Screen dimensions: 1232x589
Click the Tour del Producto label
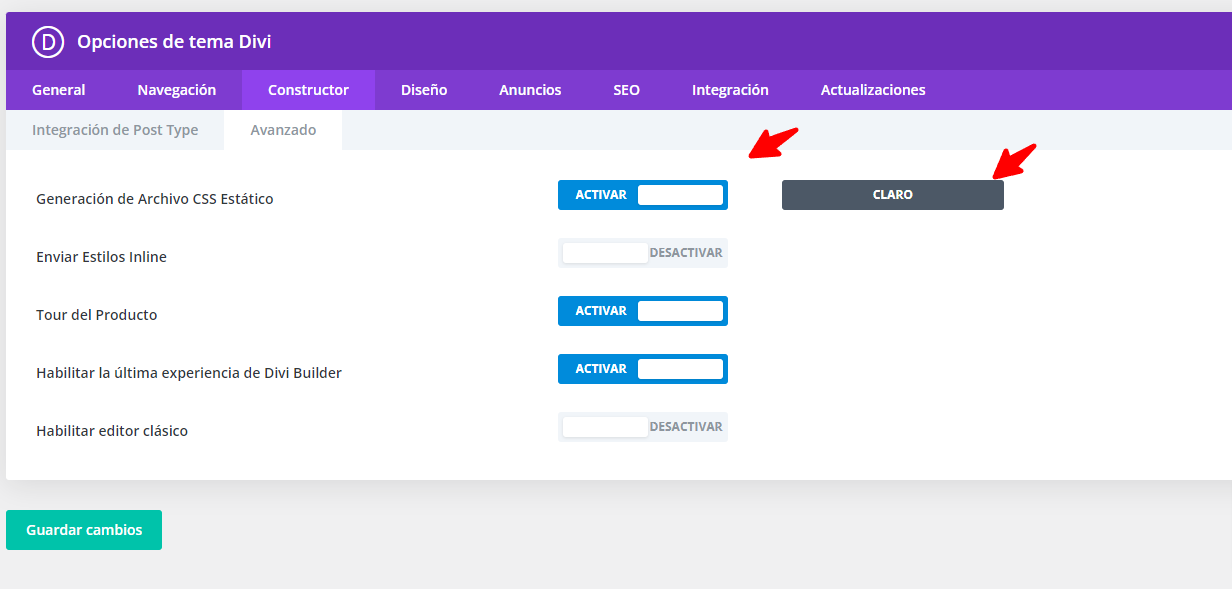(97, 315)
